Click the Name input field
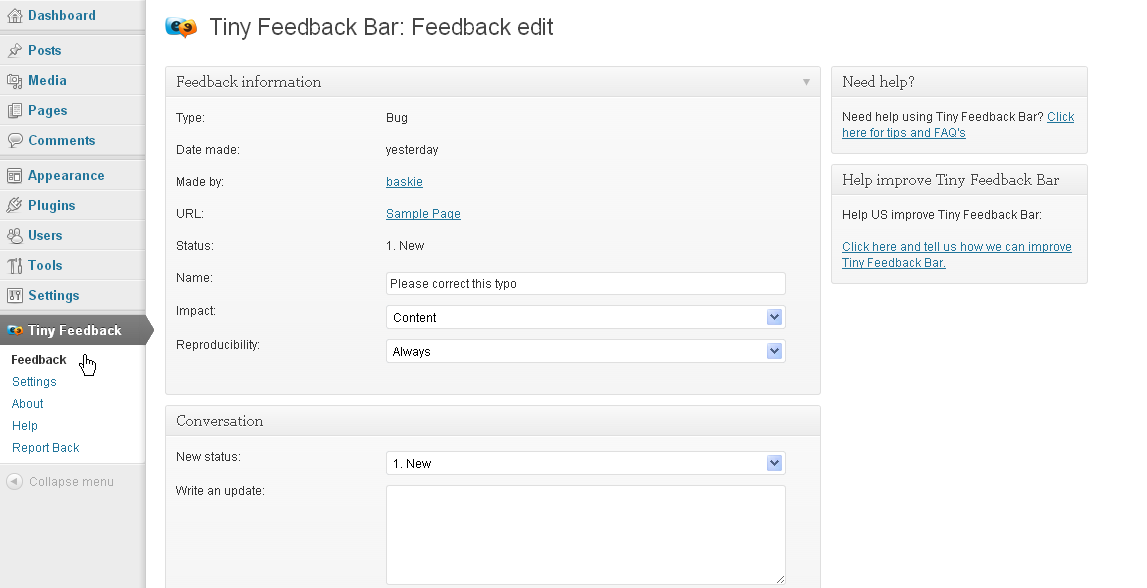The height and width of the screenshot is (588, 1147). (x=585, y=284)
